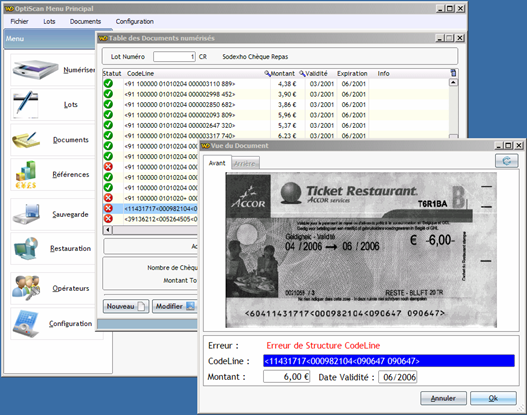This screenshot has height=415, width=527.
Task: Open the Numériser scanner icon in the menu
Action: (x=35, y=70)
